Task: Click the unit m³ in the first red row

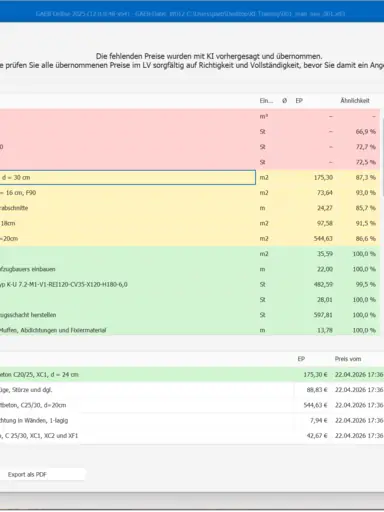Action: (x=264, y=116)
